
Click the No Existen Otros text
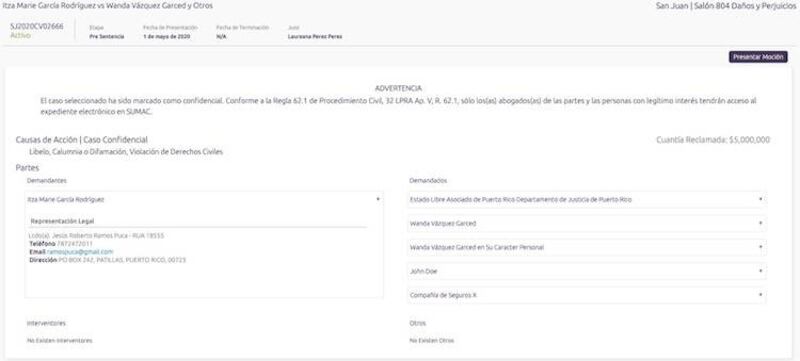coord(432,341)
